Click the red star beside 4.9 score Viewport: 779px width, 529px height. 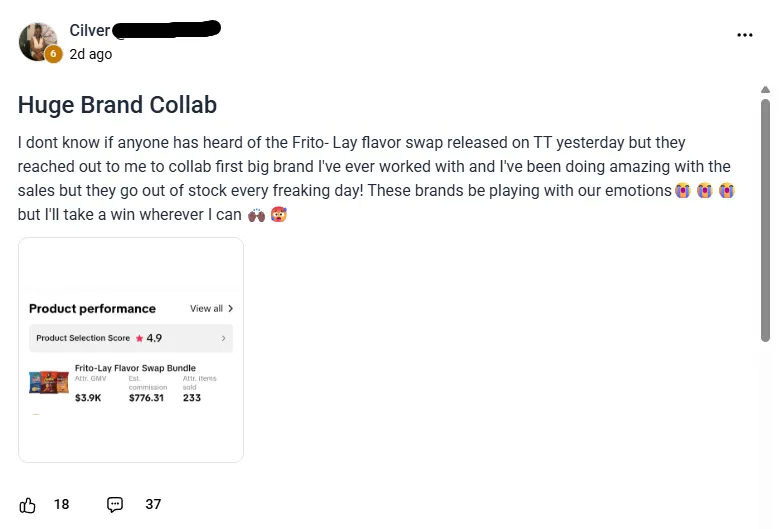click(139, 338)
